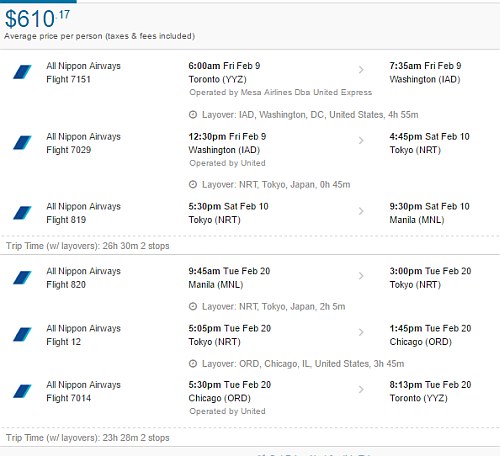The width and height of the screenshot is (500, 456).
Task: Click the ANA logo beside Flight 819
Action: [22, 213]
